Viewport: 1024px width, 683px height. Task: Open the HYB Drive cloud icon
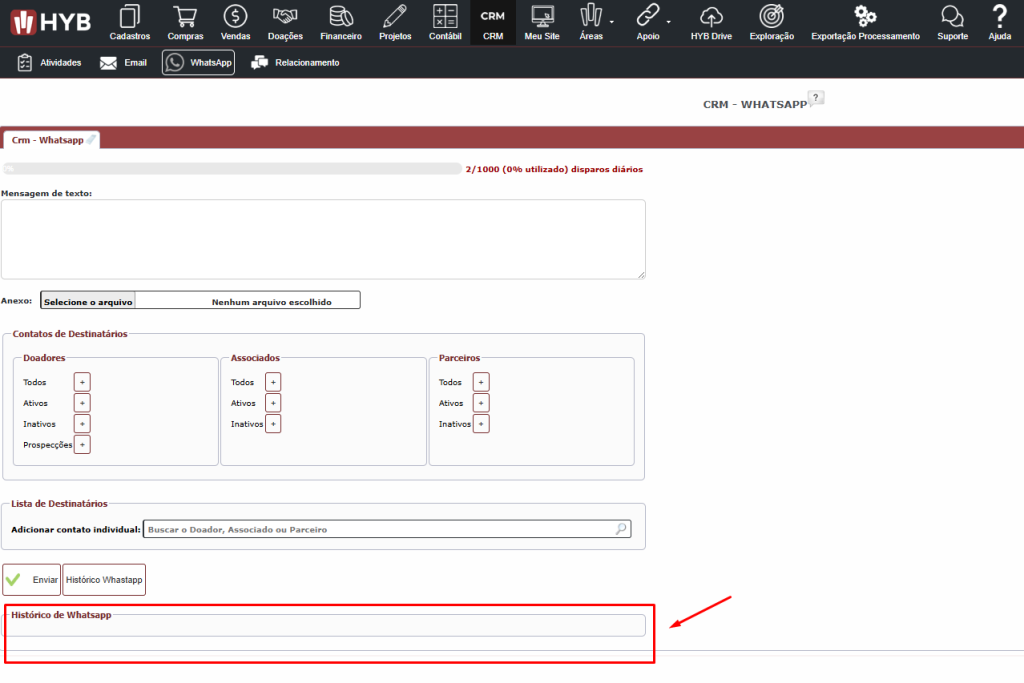pyautogui.click(x=711, y=17)
